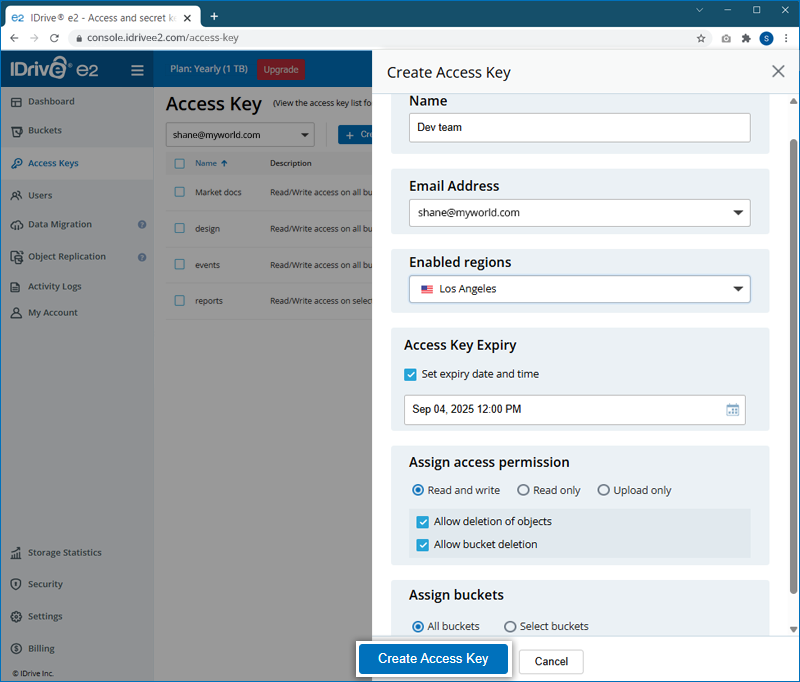Expand the Enabled regions dropdown
Image resolution: width=800 pixels, height=682 pixels.
pos(579,289)
